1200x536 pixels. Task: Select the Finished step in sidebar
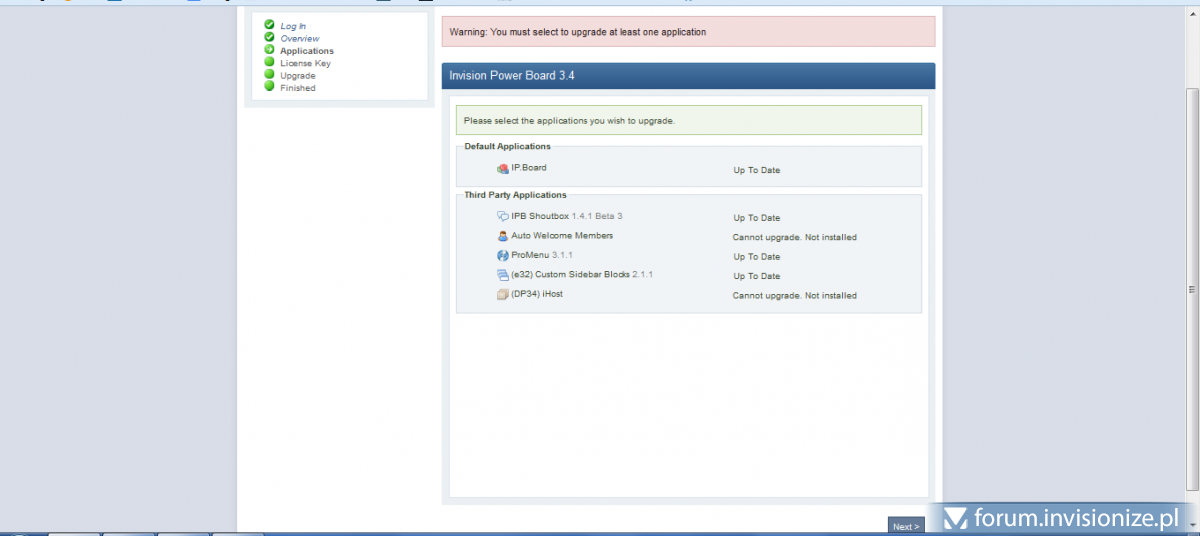[297, 88]
